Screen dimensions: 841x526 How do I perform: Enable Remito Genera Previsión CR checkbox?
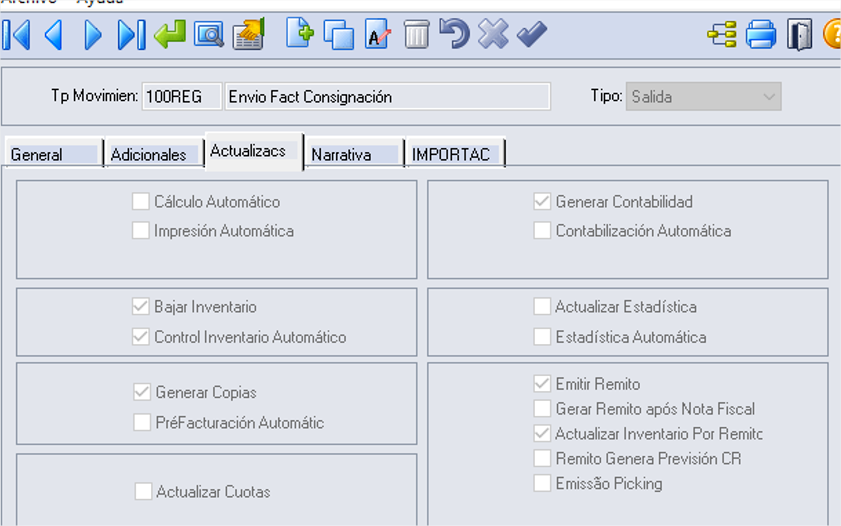click(x=542, y=458)
